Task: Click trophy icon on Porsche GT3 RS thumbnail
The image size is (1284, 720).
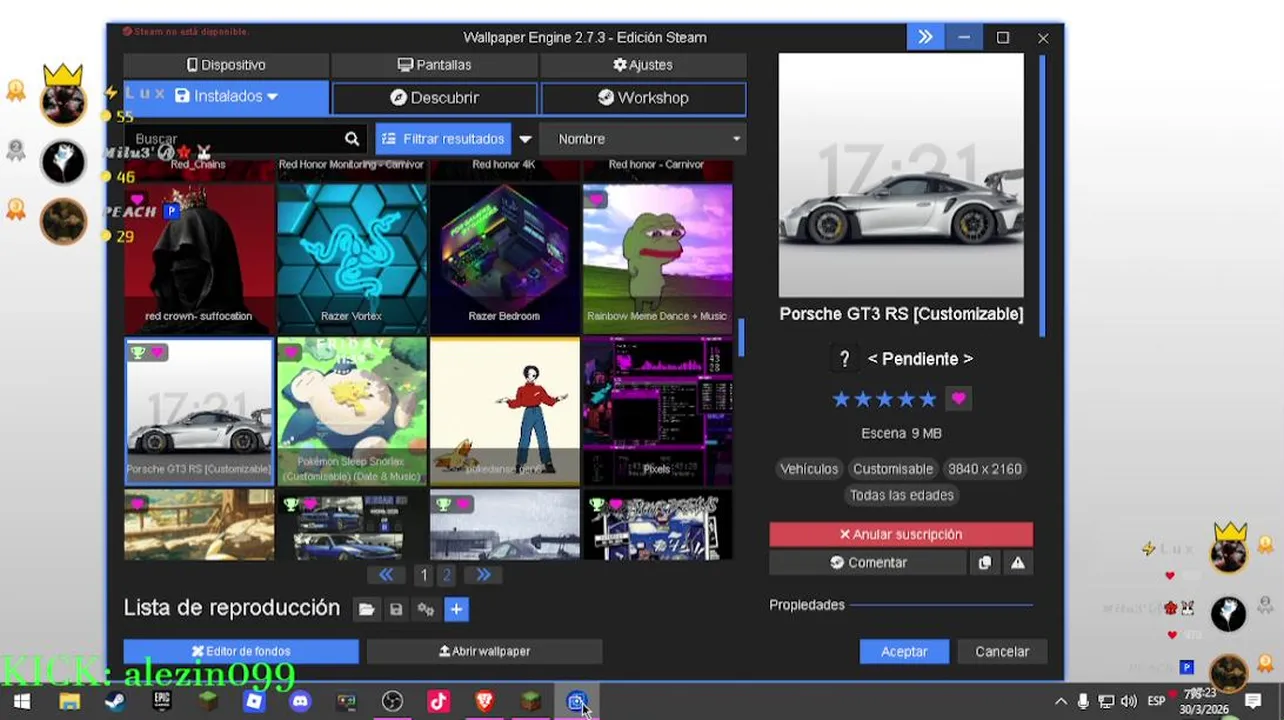Action: tap(139, 352)
